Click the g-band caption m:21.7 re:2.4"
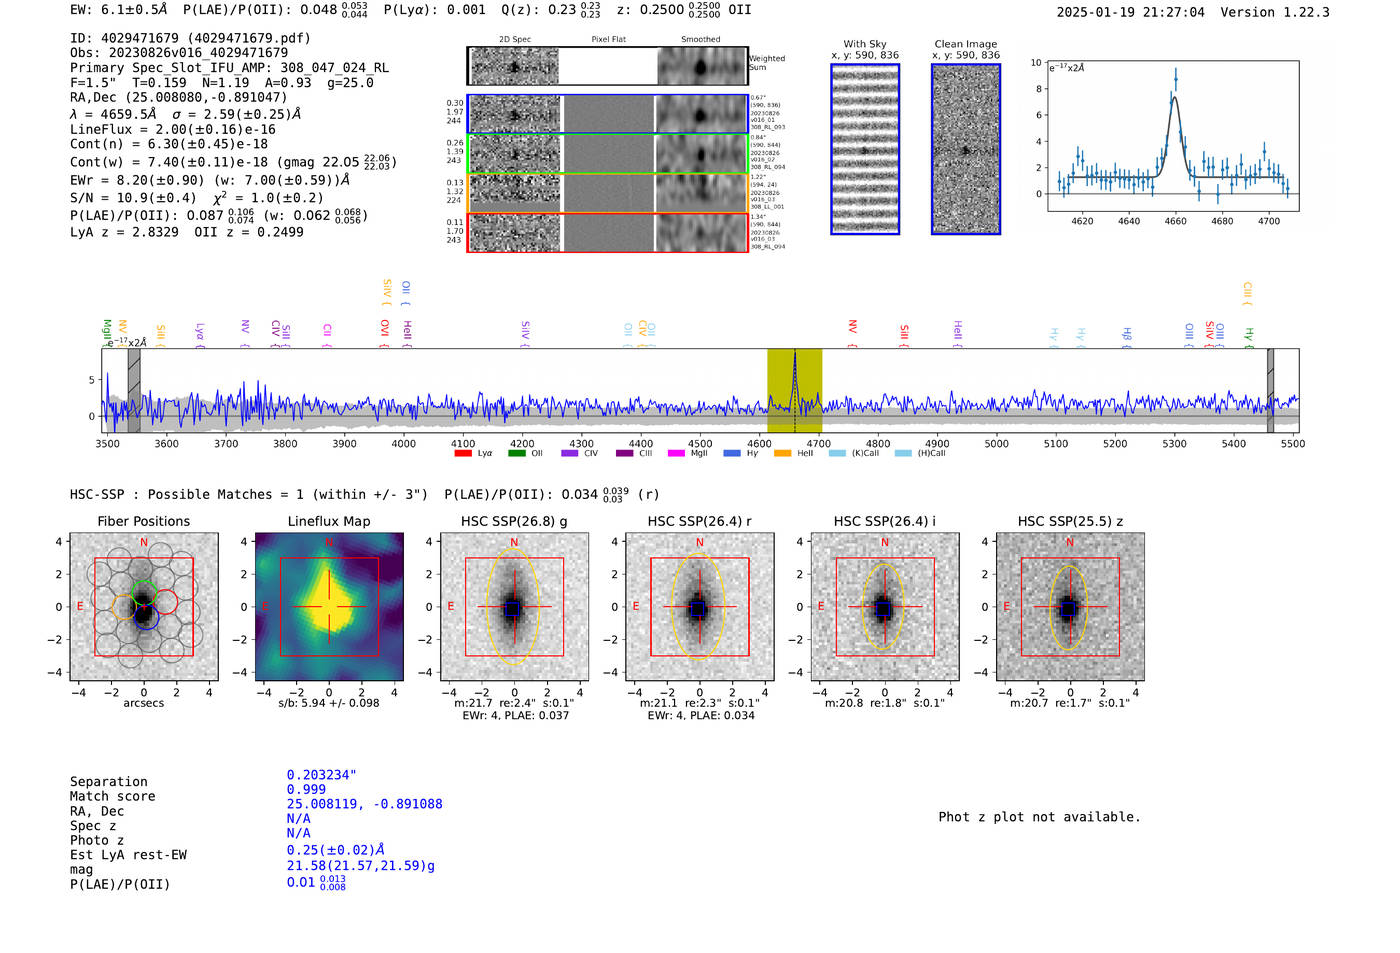 (514, 703)
